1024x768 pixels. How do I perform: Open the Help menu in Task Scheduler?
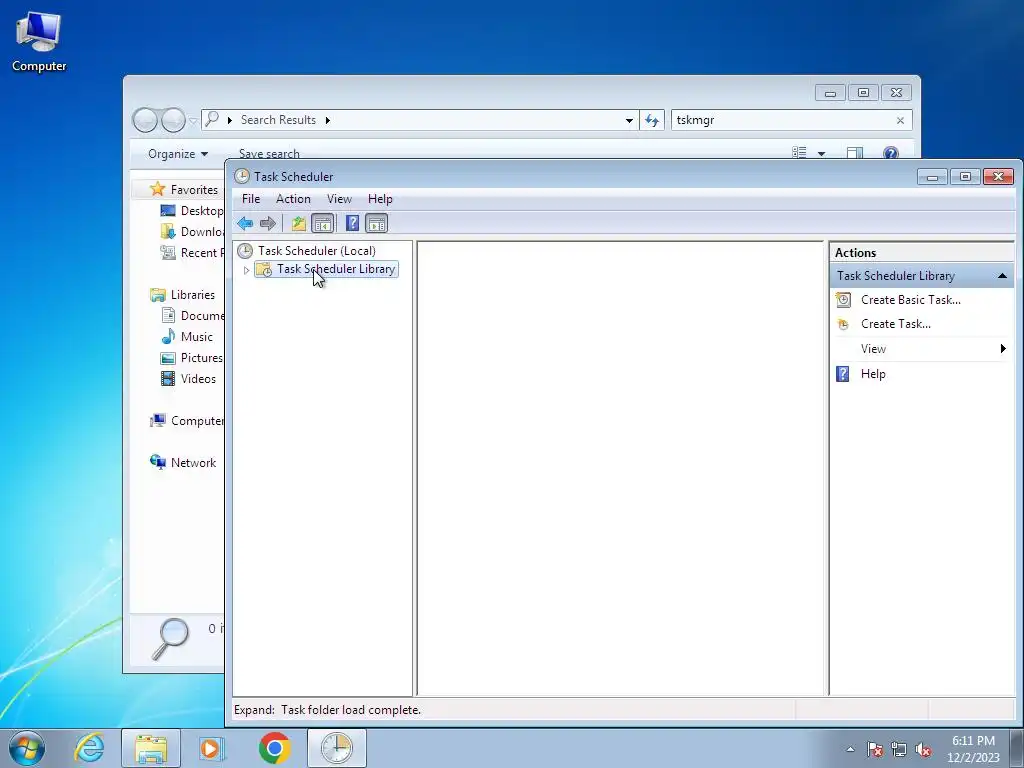[380, 199]
